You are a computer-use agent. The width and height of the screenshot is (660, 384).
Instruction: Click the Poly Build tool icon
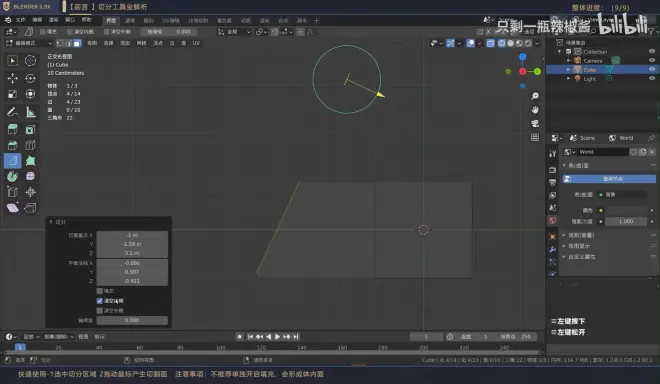click(30, 161)
